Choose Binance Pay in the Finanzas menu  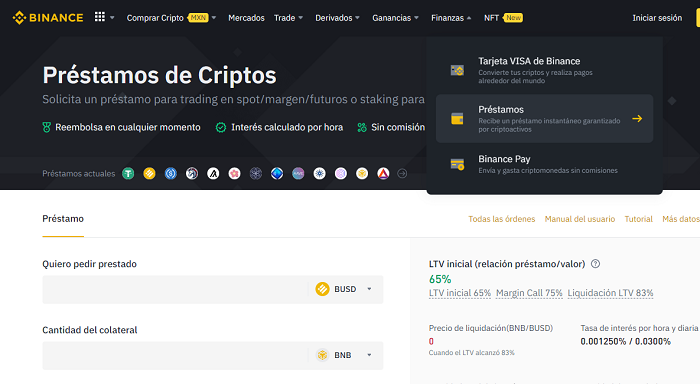[545, 164]
